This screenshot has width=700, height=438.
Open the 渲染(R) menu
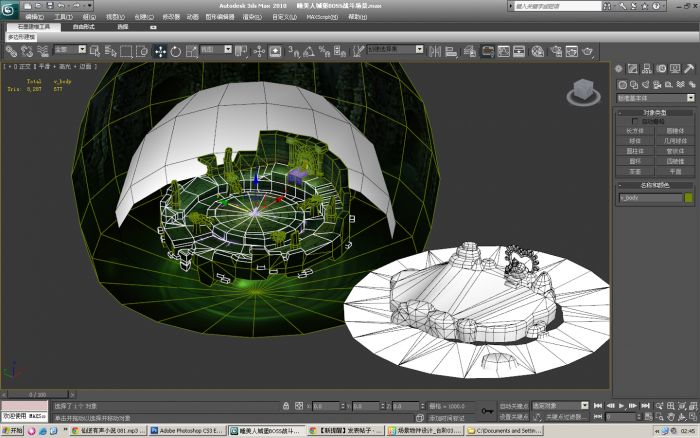252,17
